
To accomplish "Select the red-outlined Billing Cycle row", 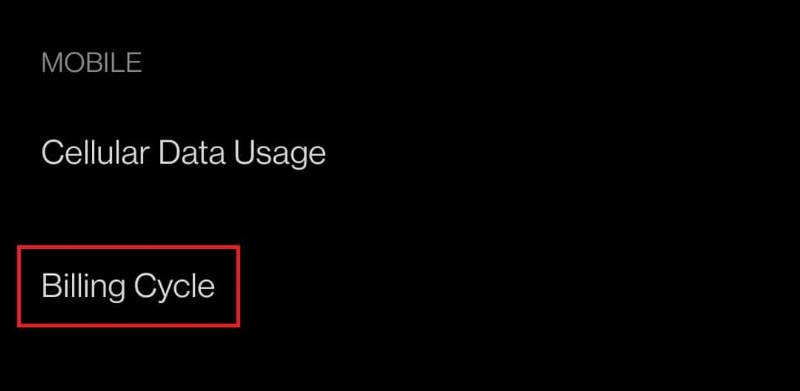I will pyautogui.click(x=128, y=286).
